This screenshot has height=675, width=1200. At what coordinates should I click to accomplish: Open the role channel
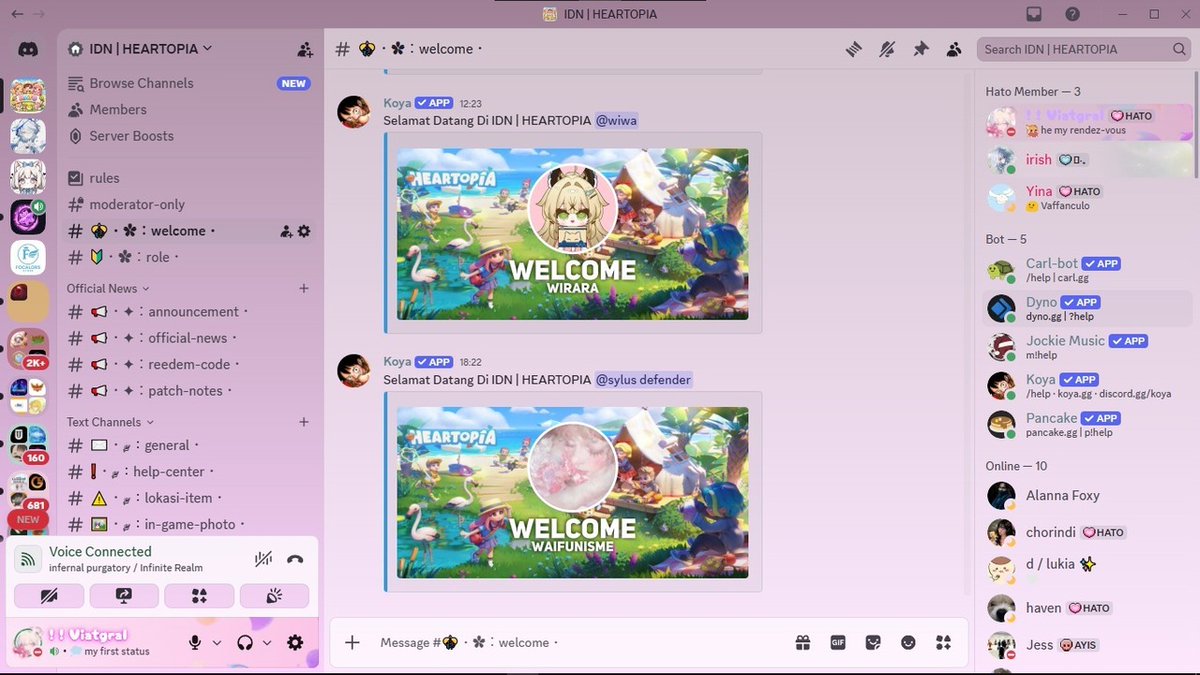[188, 257]
